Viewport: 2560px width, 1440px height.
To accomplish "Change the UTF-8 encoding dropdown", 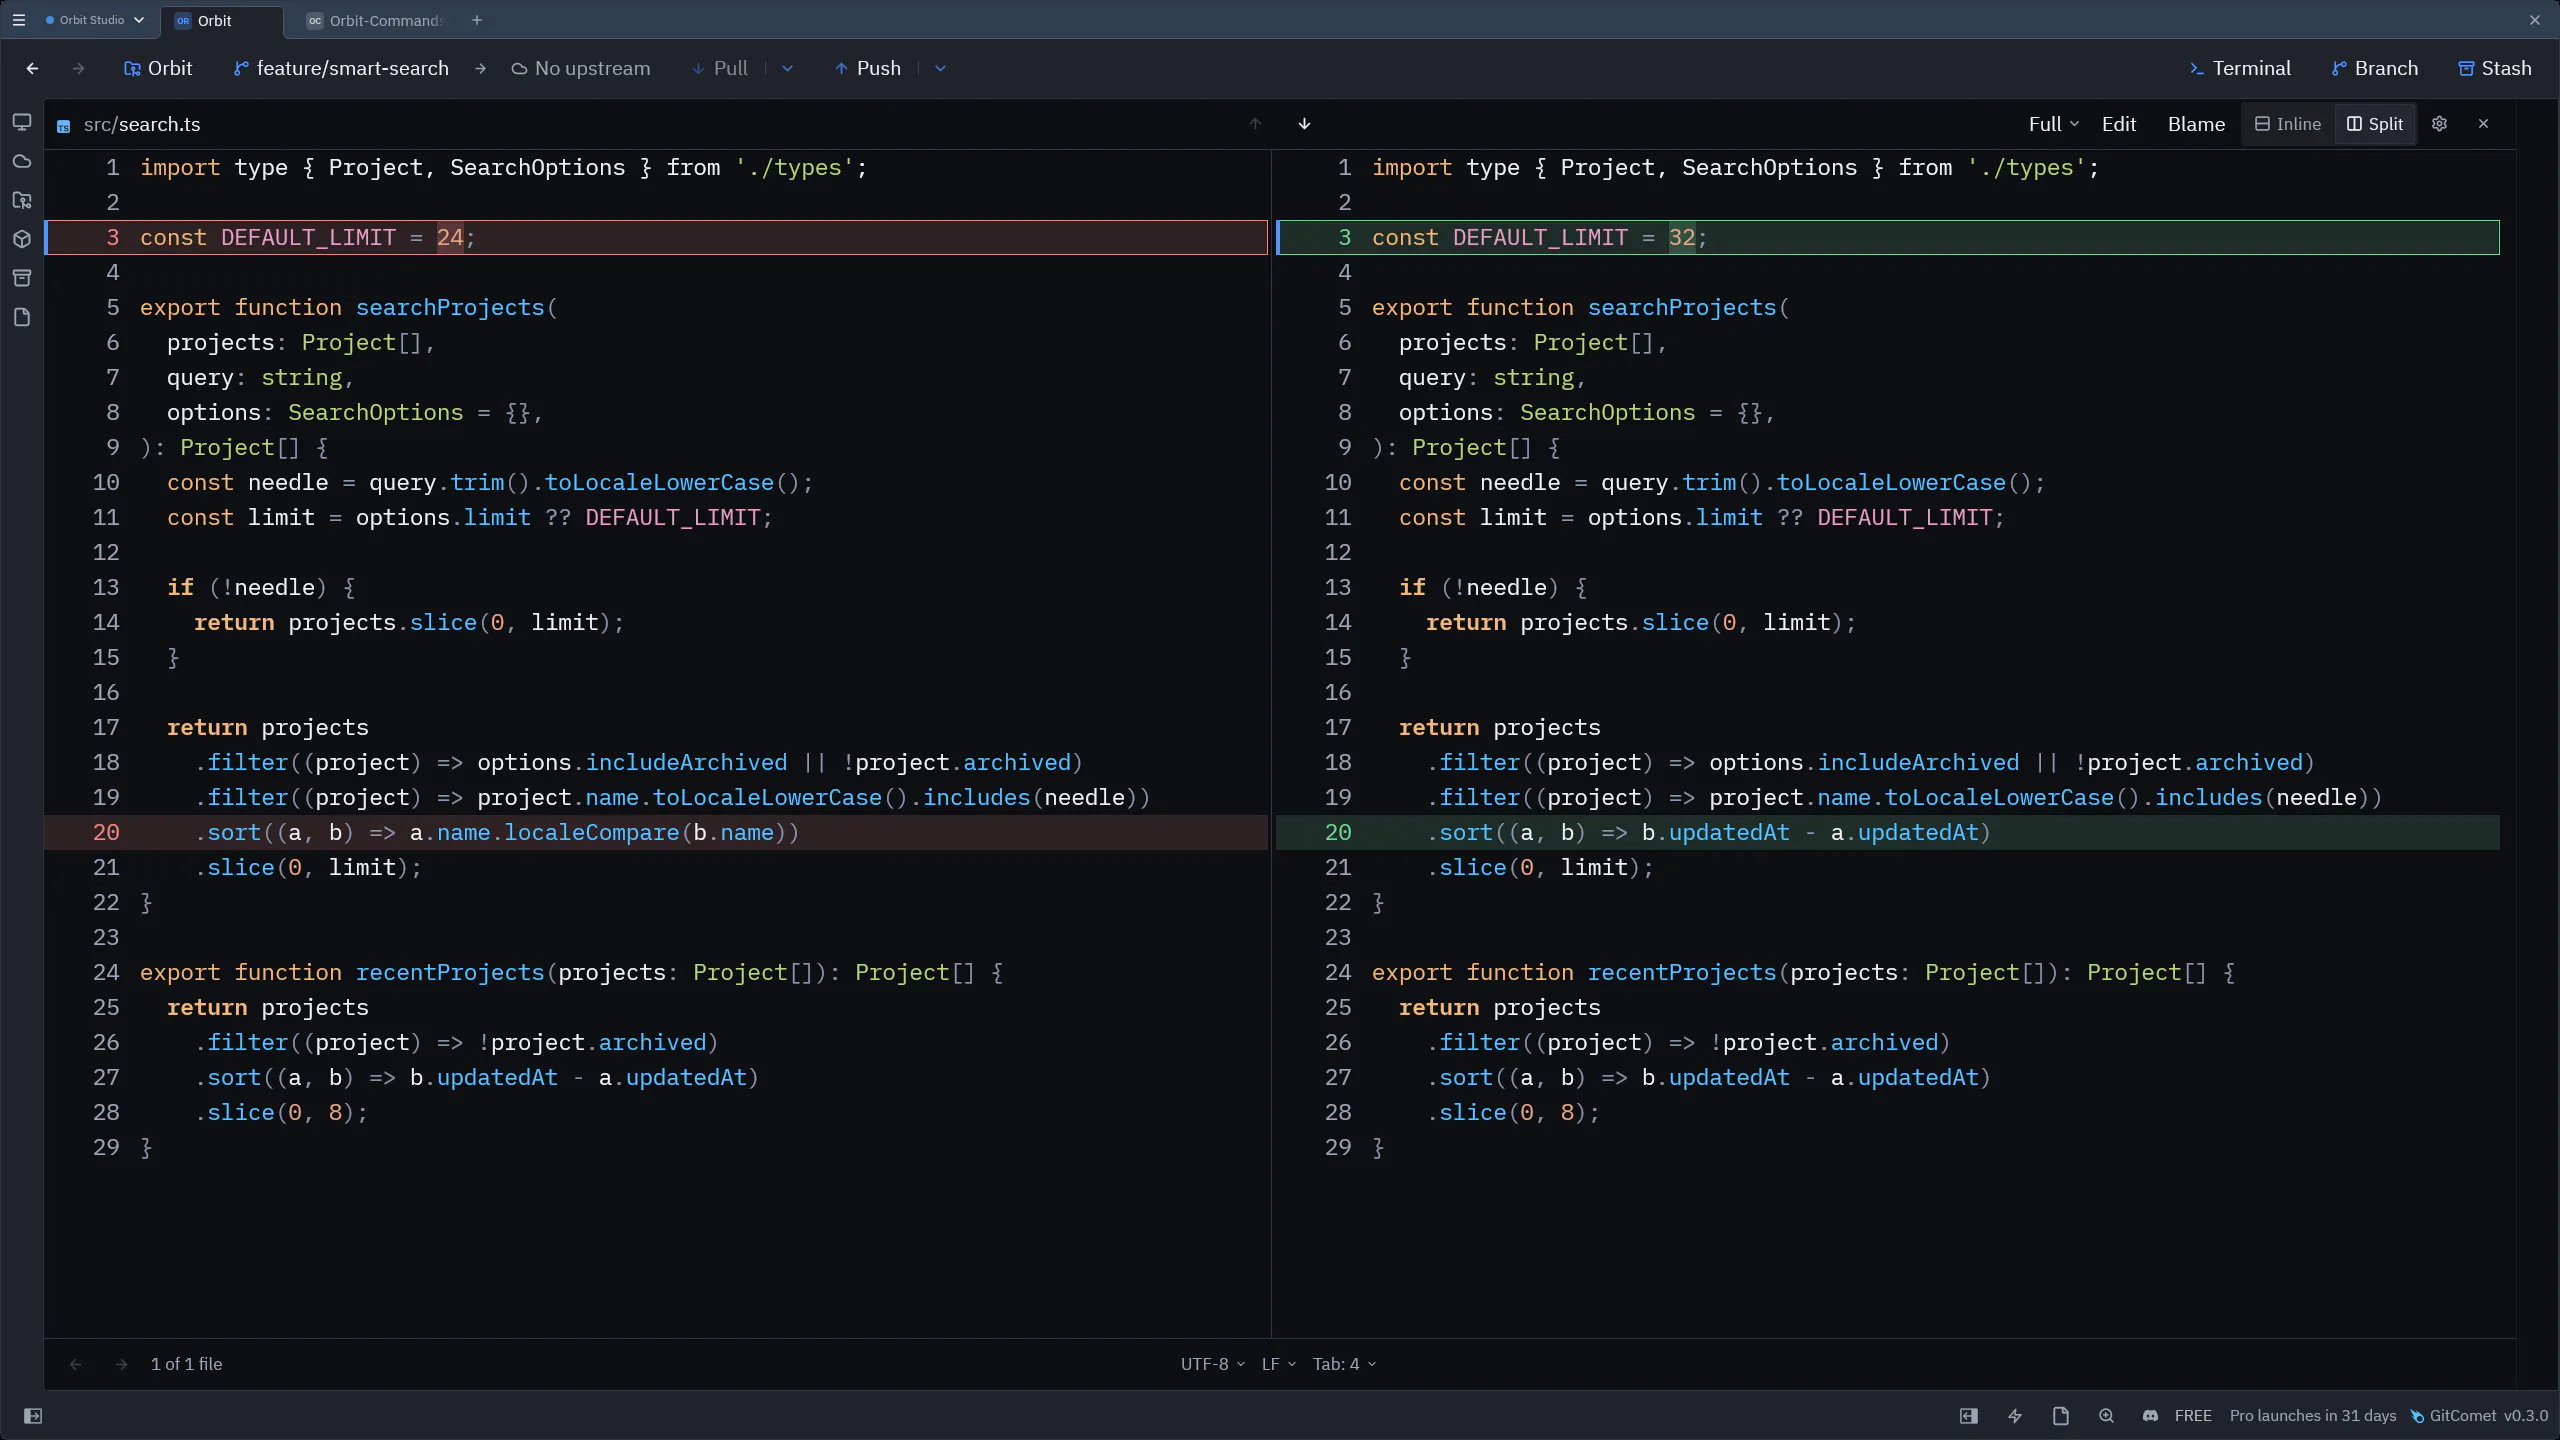I will coord(1212,1364).
